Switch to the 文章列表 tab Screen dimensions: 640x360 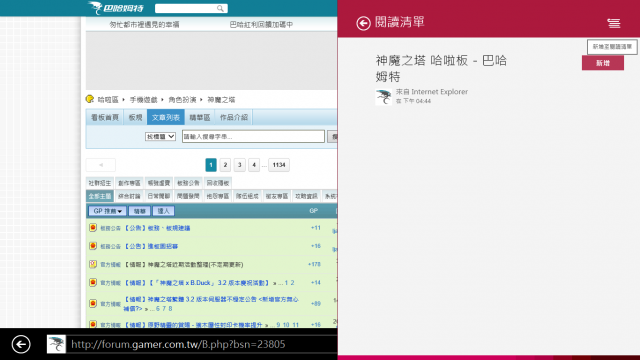coord(165,117)
